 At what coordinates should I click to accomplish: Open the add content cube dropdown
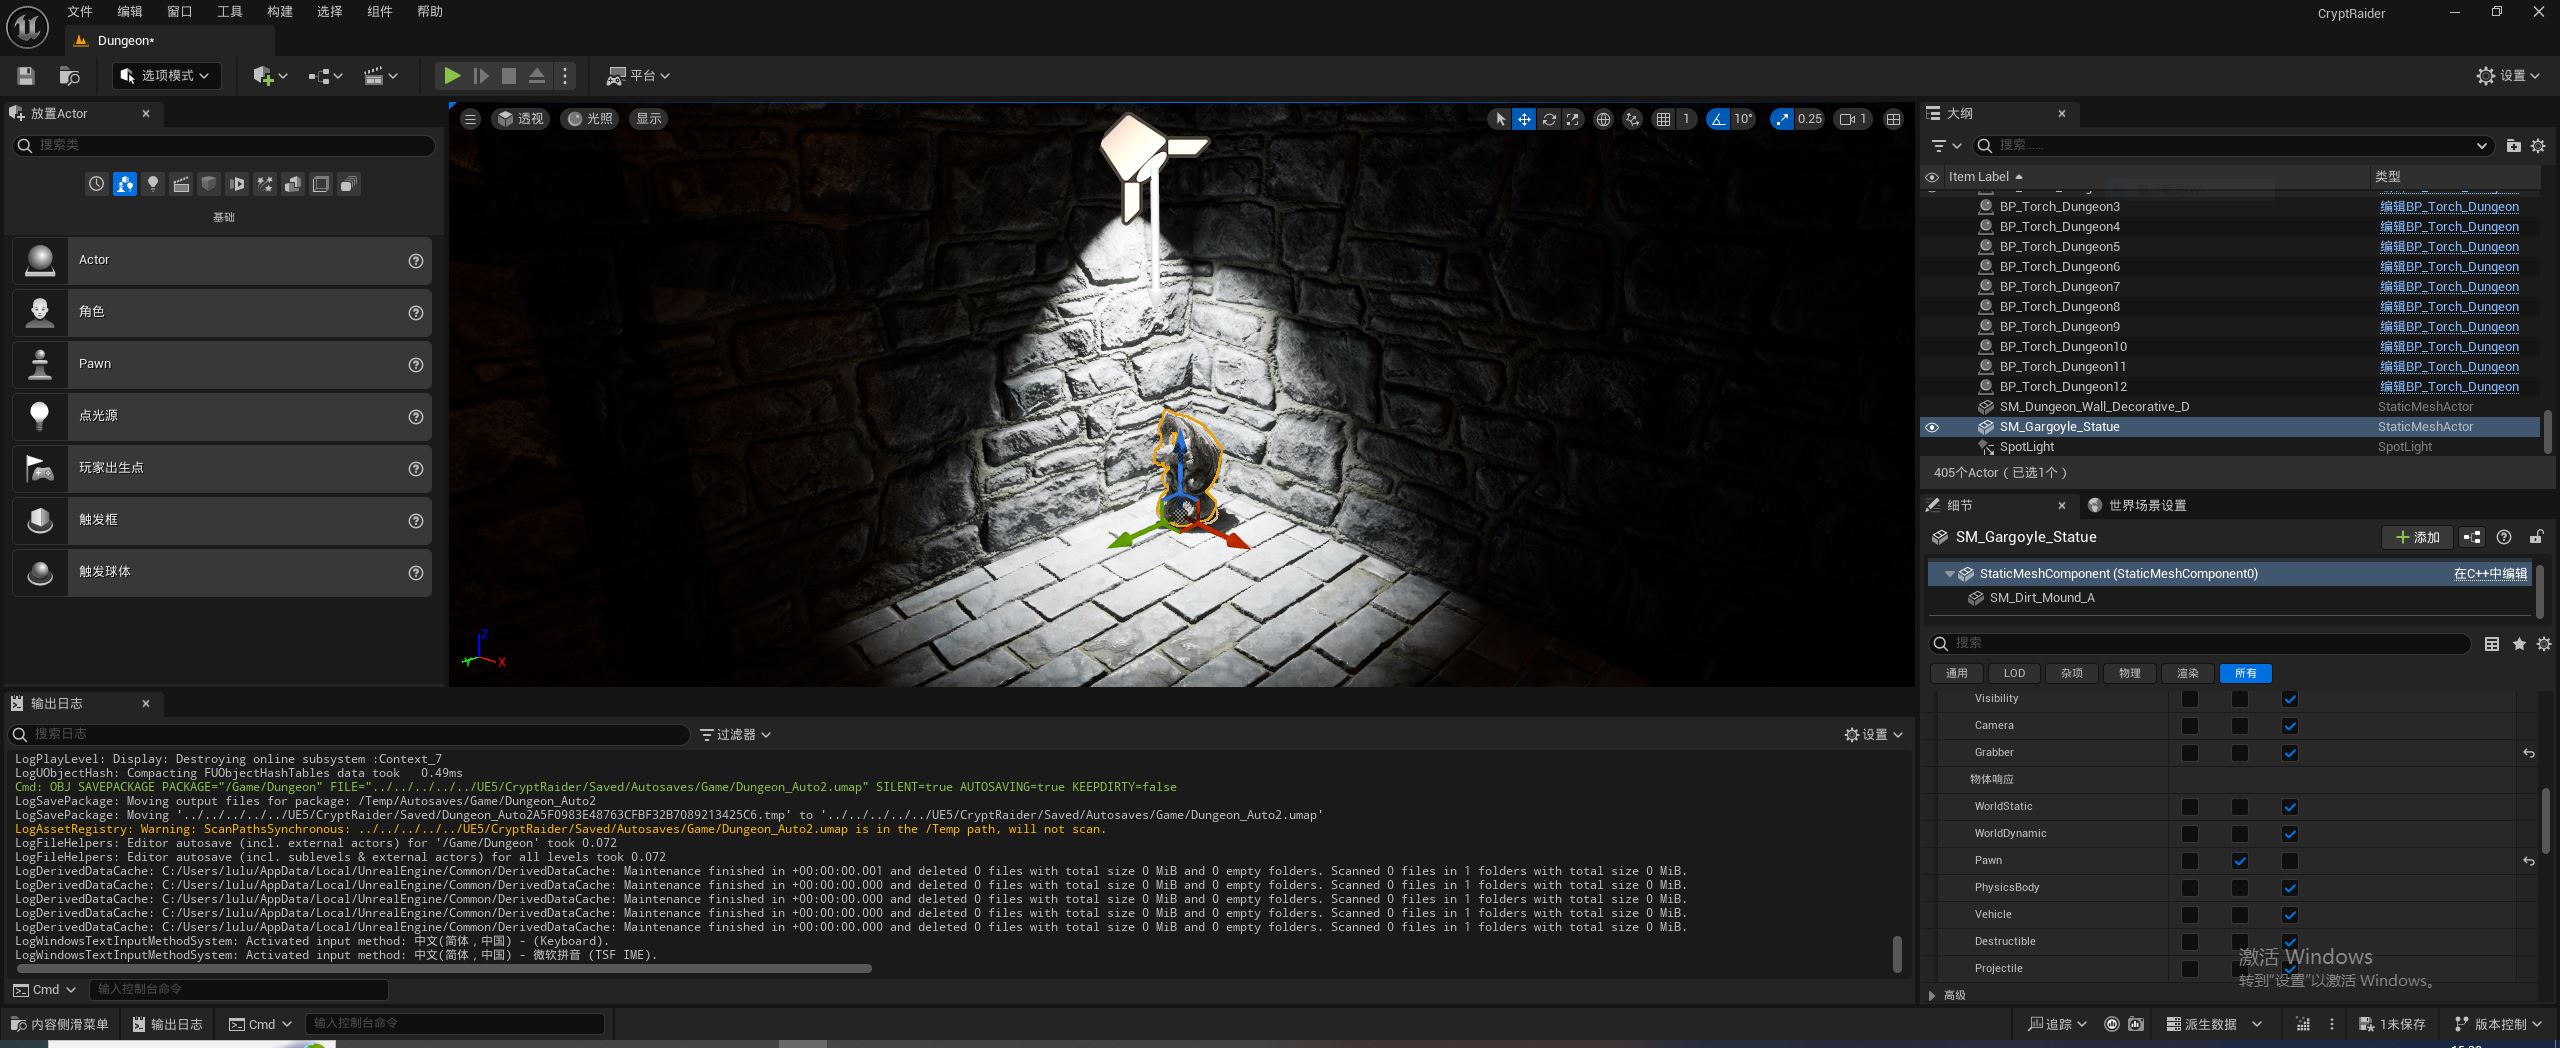tap(270, 76)
